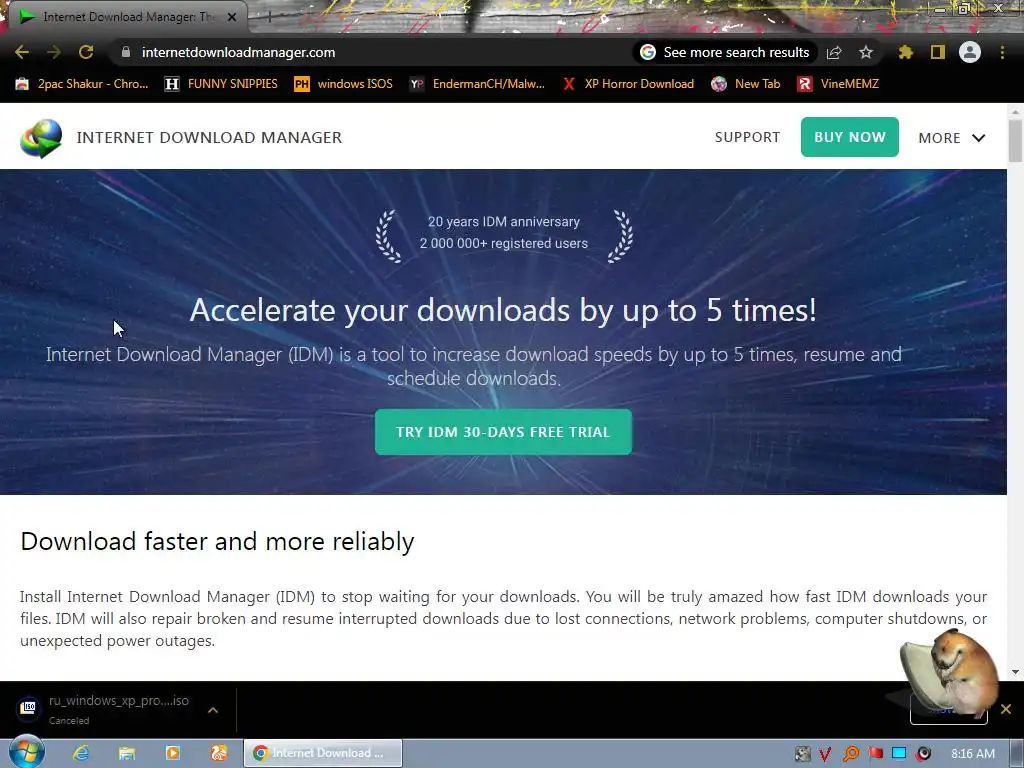Open the 'EndermanCH/Malw...' bookmark

pyautogui.click(x=477, y=84)
